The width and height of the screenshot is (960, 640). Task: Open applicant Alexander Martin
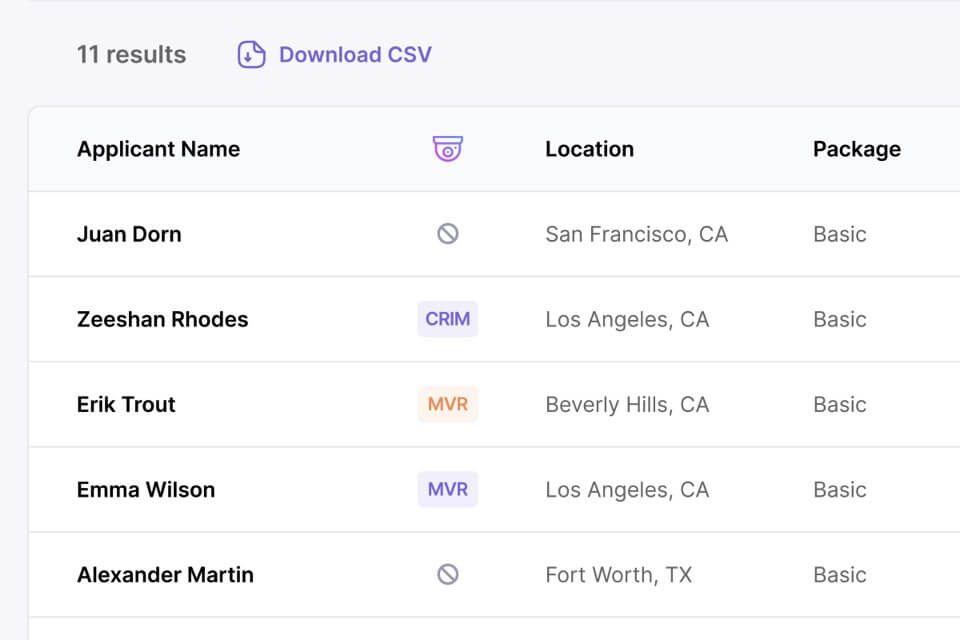[165, 574]
